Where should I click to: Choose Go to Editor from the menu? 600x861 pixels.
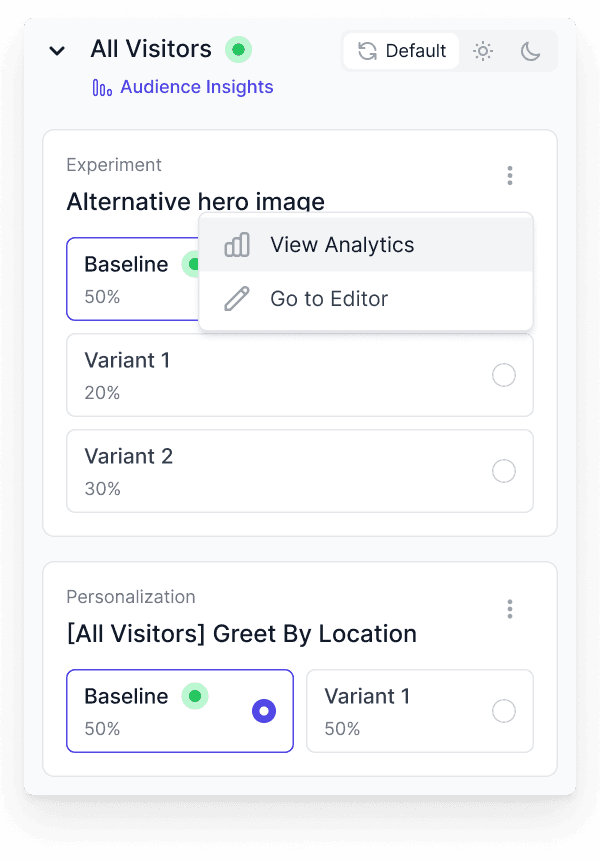pos(329,299)
